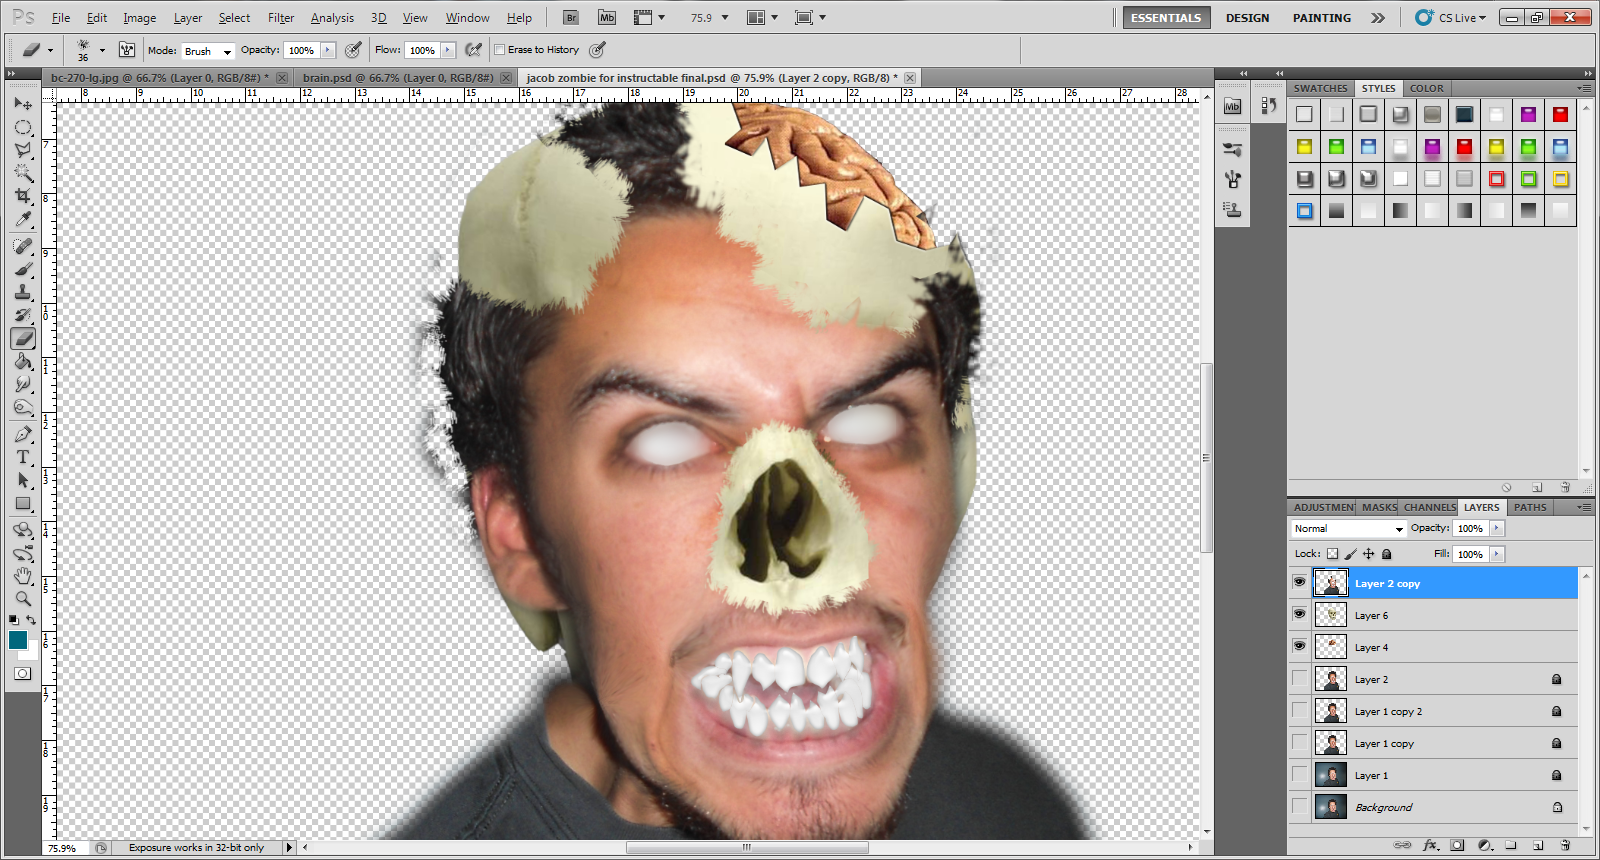The height and width of the screenshot is (860, 1600).
Task: Show Layer 1 visibility box
Action: click(1299, 774)
